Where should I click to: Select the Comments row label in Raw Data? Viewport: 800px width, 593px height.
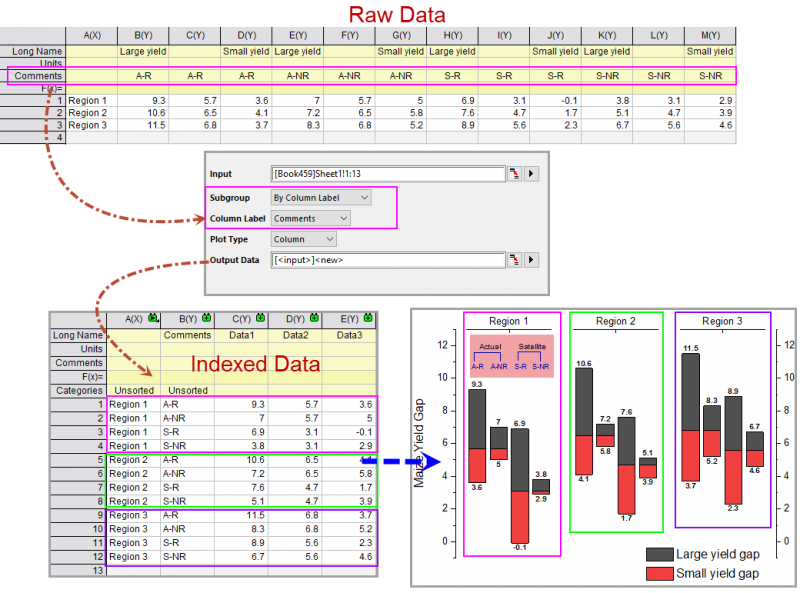(x=37, y=75)
